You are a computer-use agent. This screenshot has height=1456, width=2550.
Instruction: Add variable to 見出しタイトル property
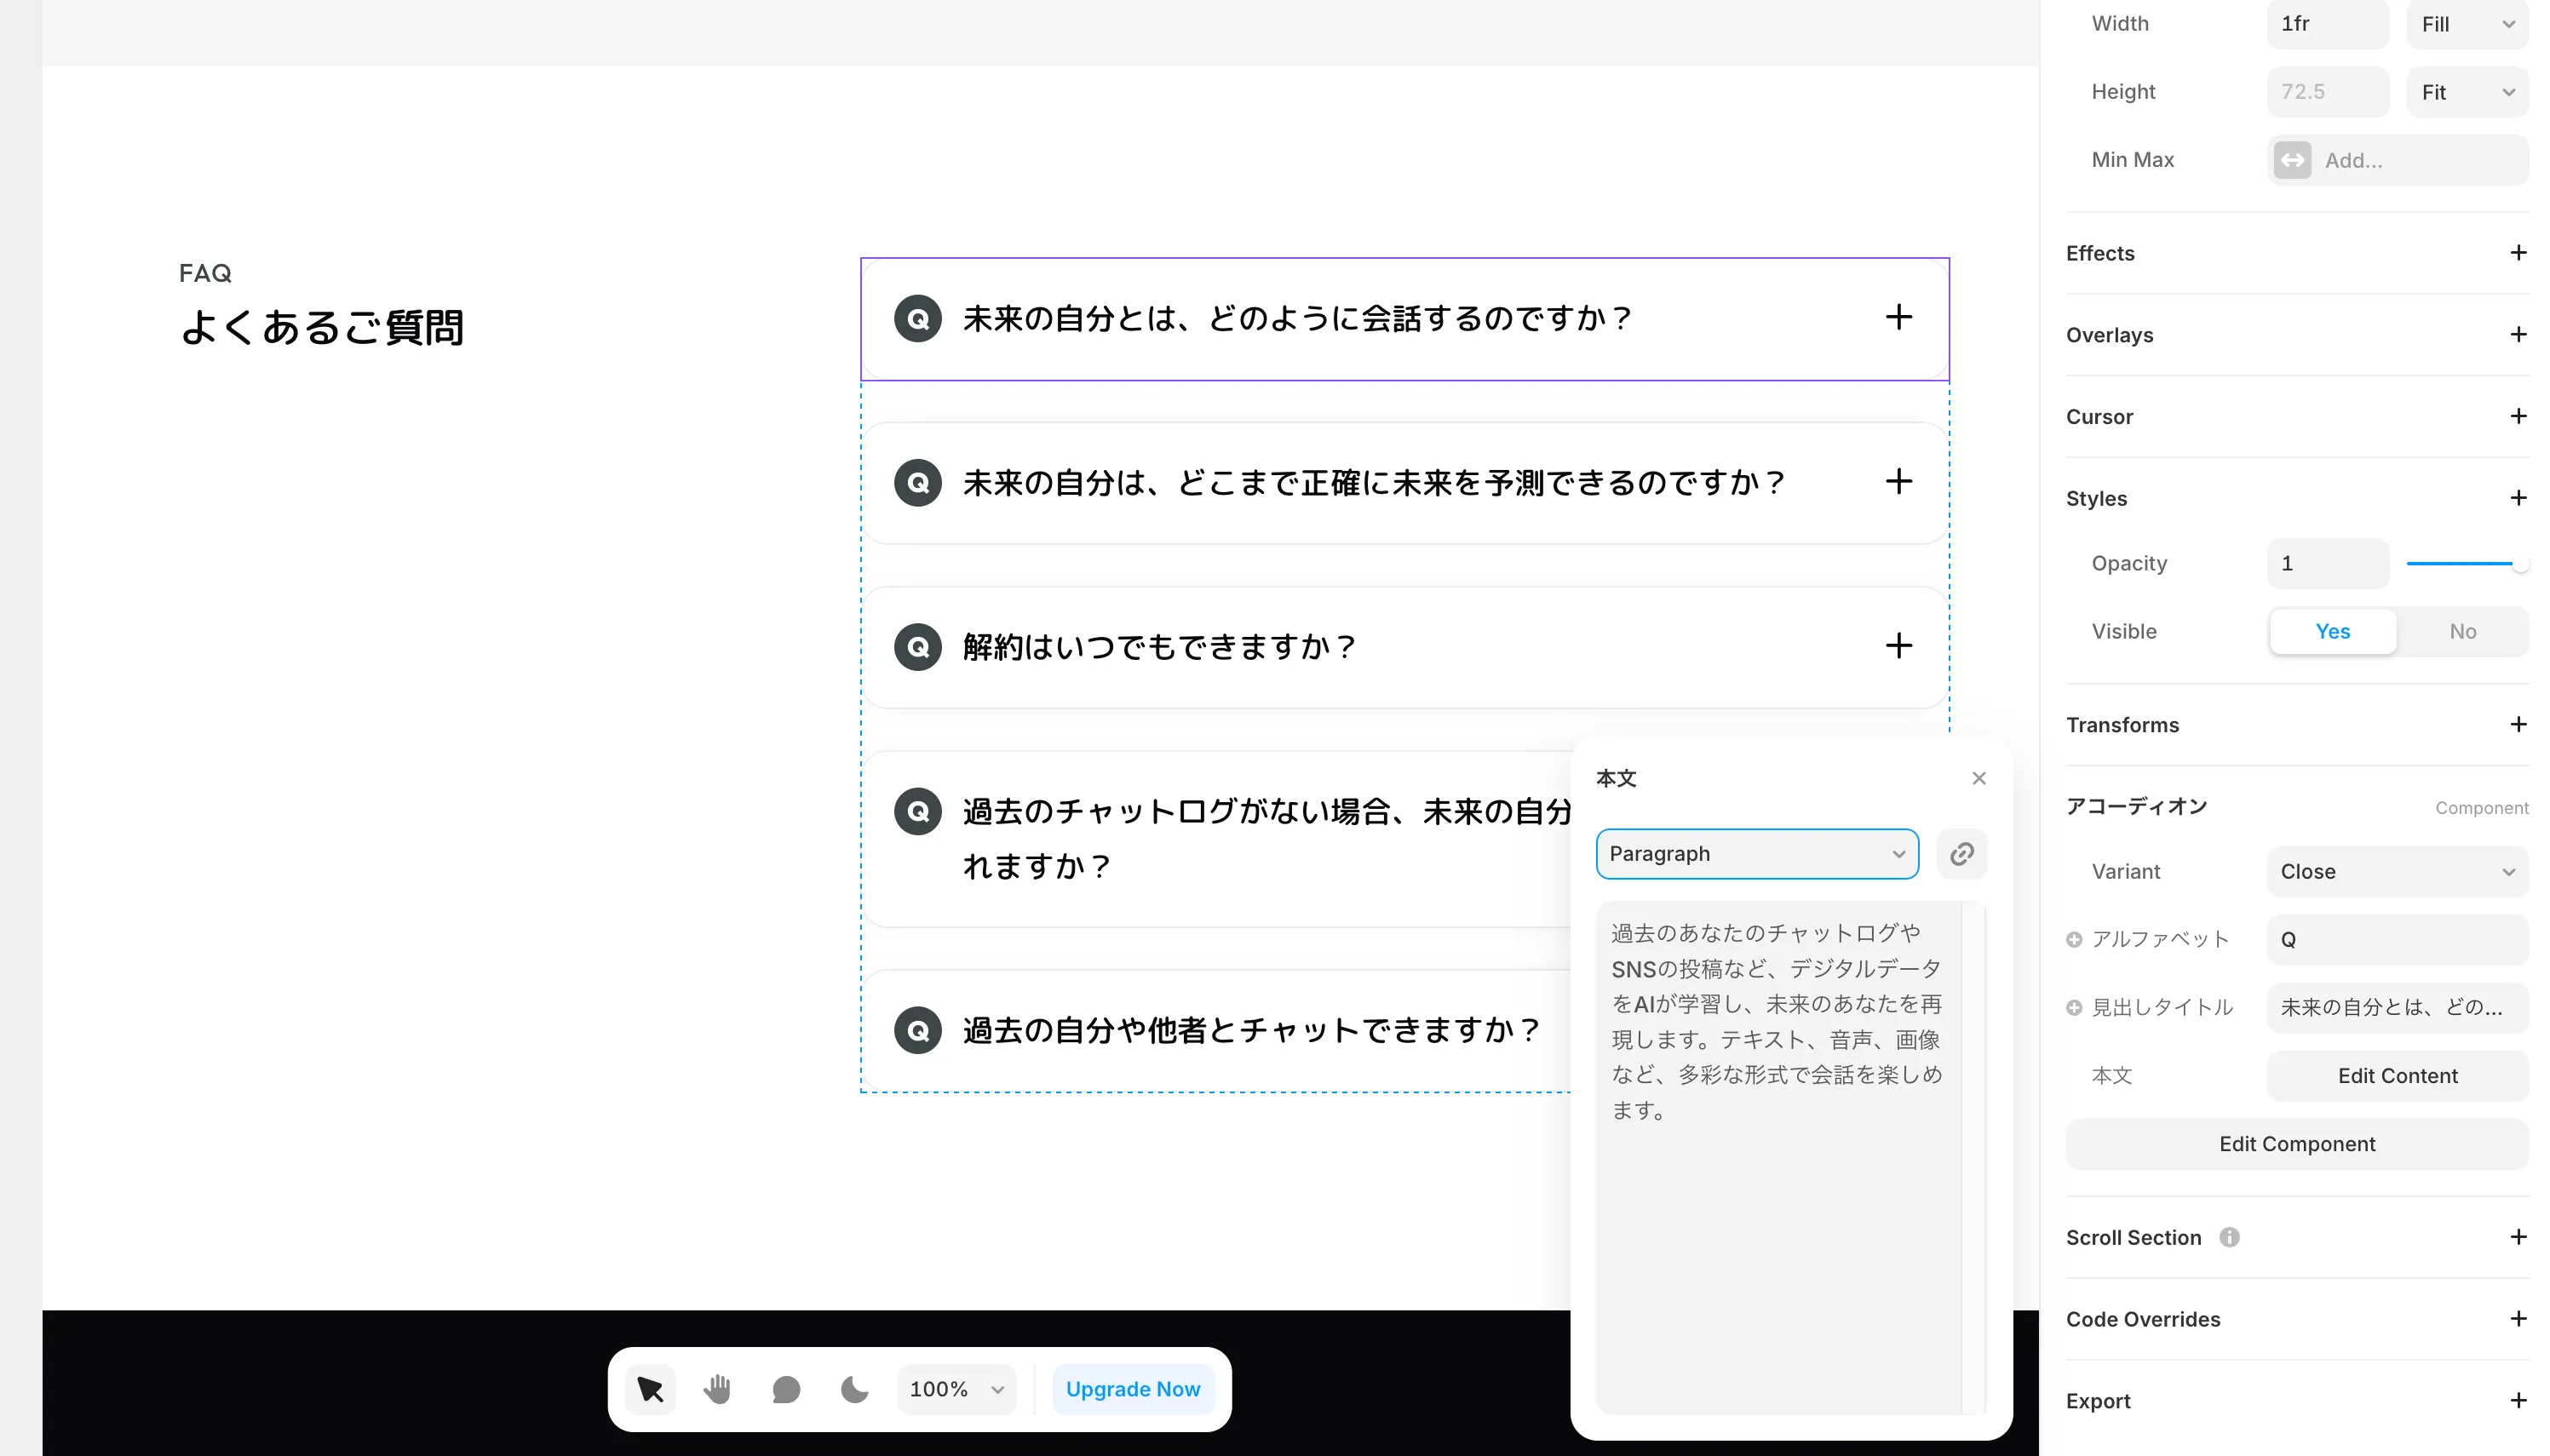pyautogui.click(x=2074, y=1008)
